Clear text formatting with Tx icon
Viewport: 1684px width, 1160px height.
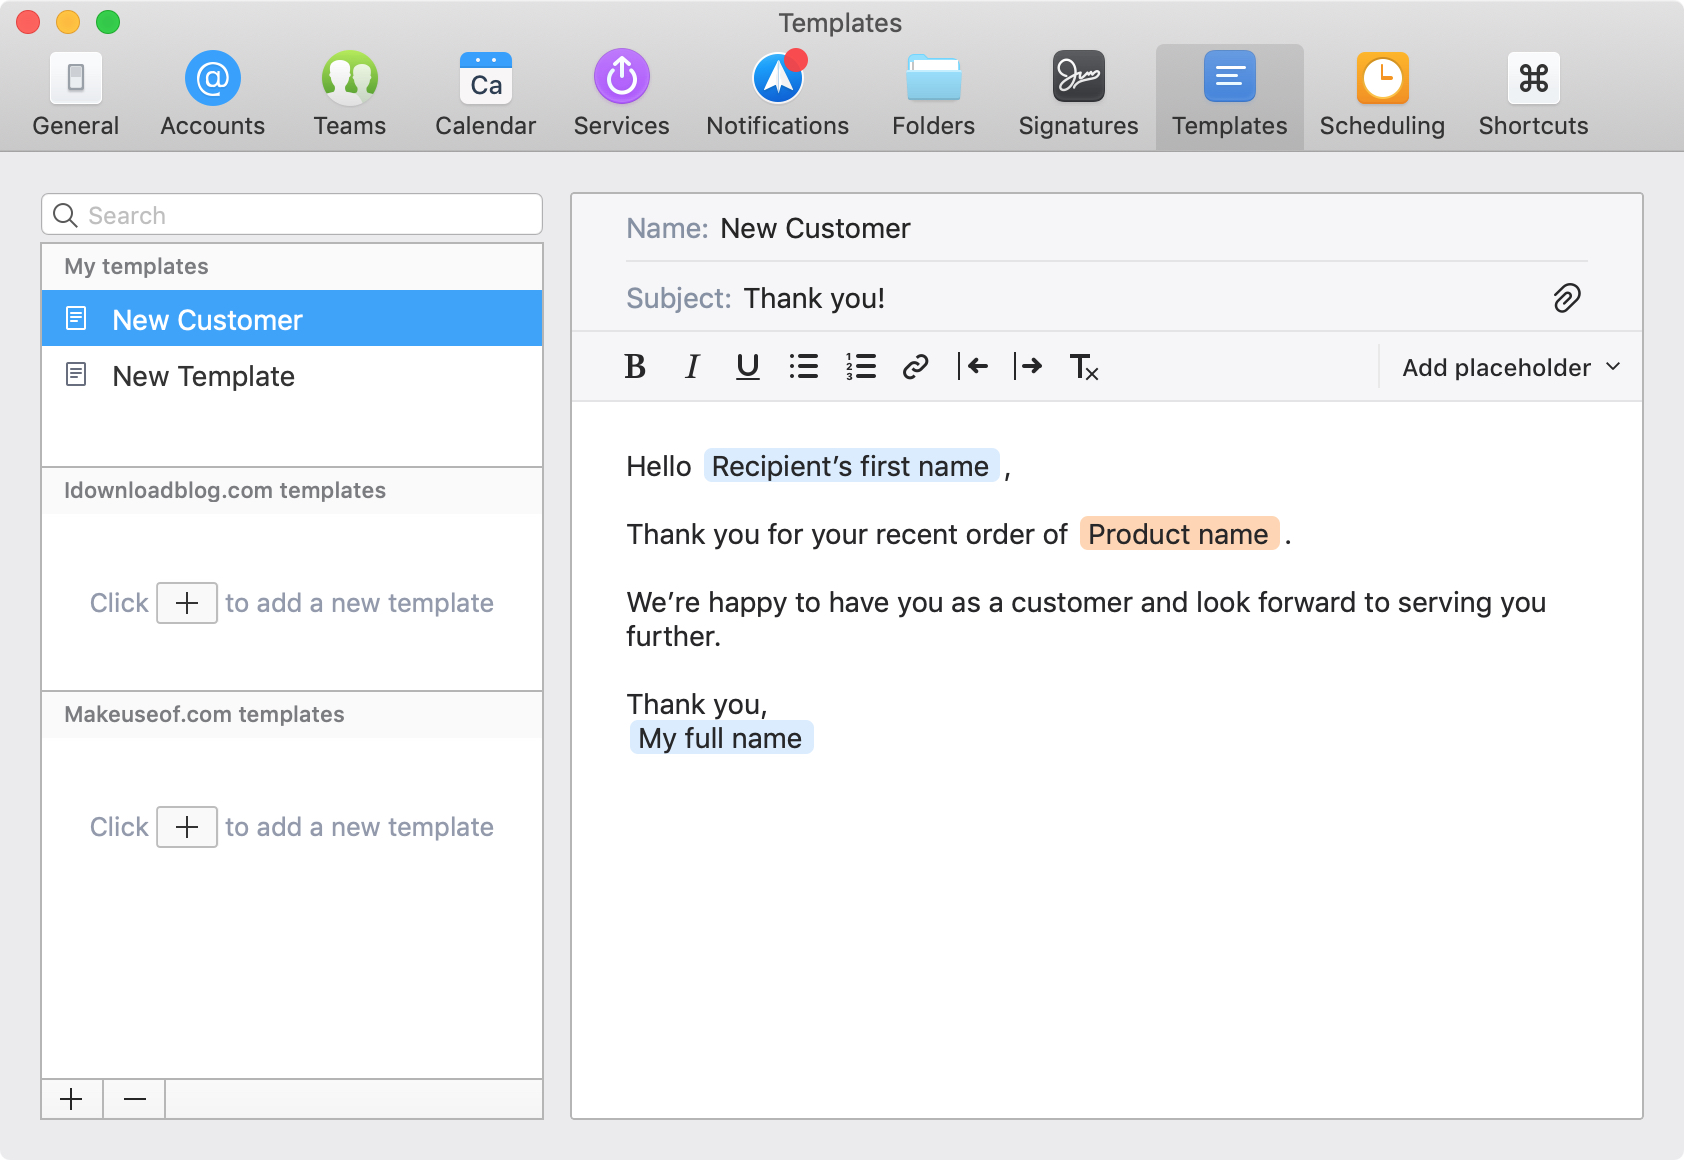[x=1085, y=367]
